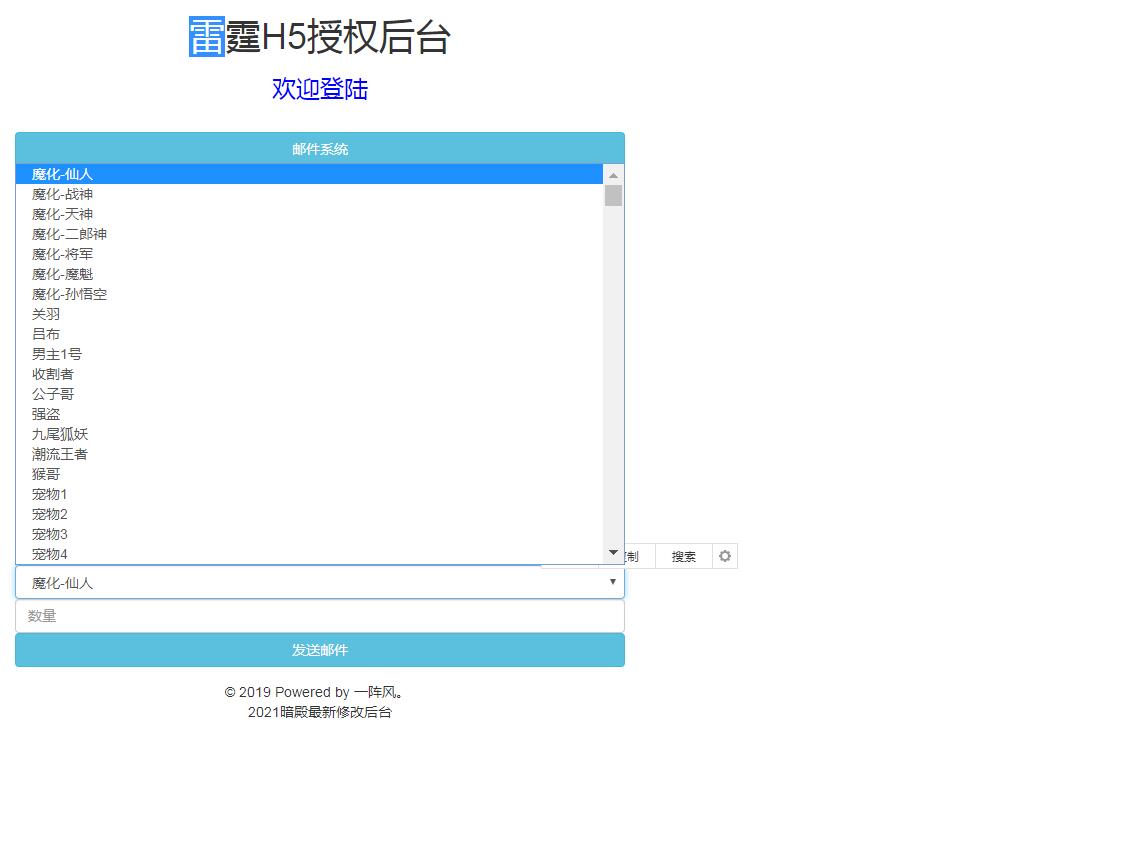Choose 魔化-二郎神 from the list
The height and width of the screenshot is (848, 1142).
click(x=69, y=234)
